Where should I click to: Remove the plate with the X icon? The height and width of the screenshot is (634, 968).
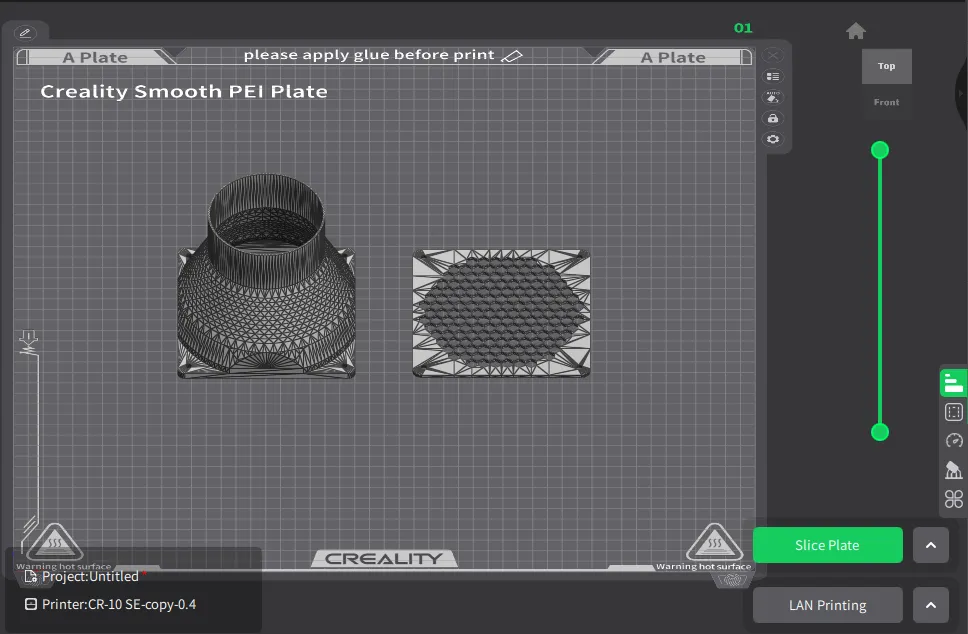772,56
